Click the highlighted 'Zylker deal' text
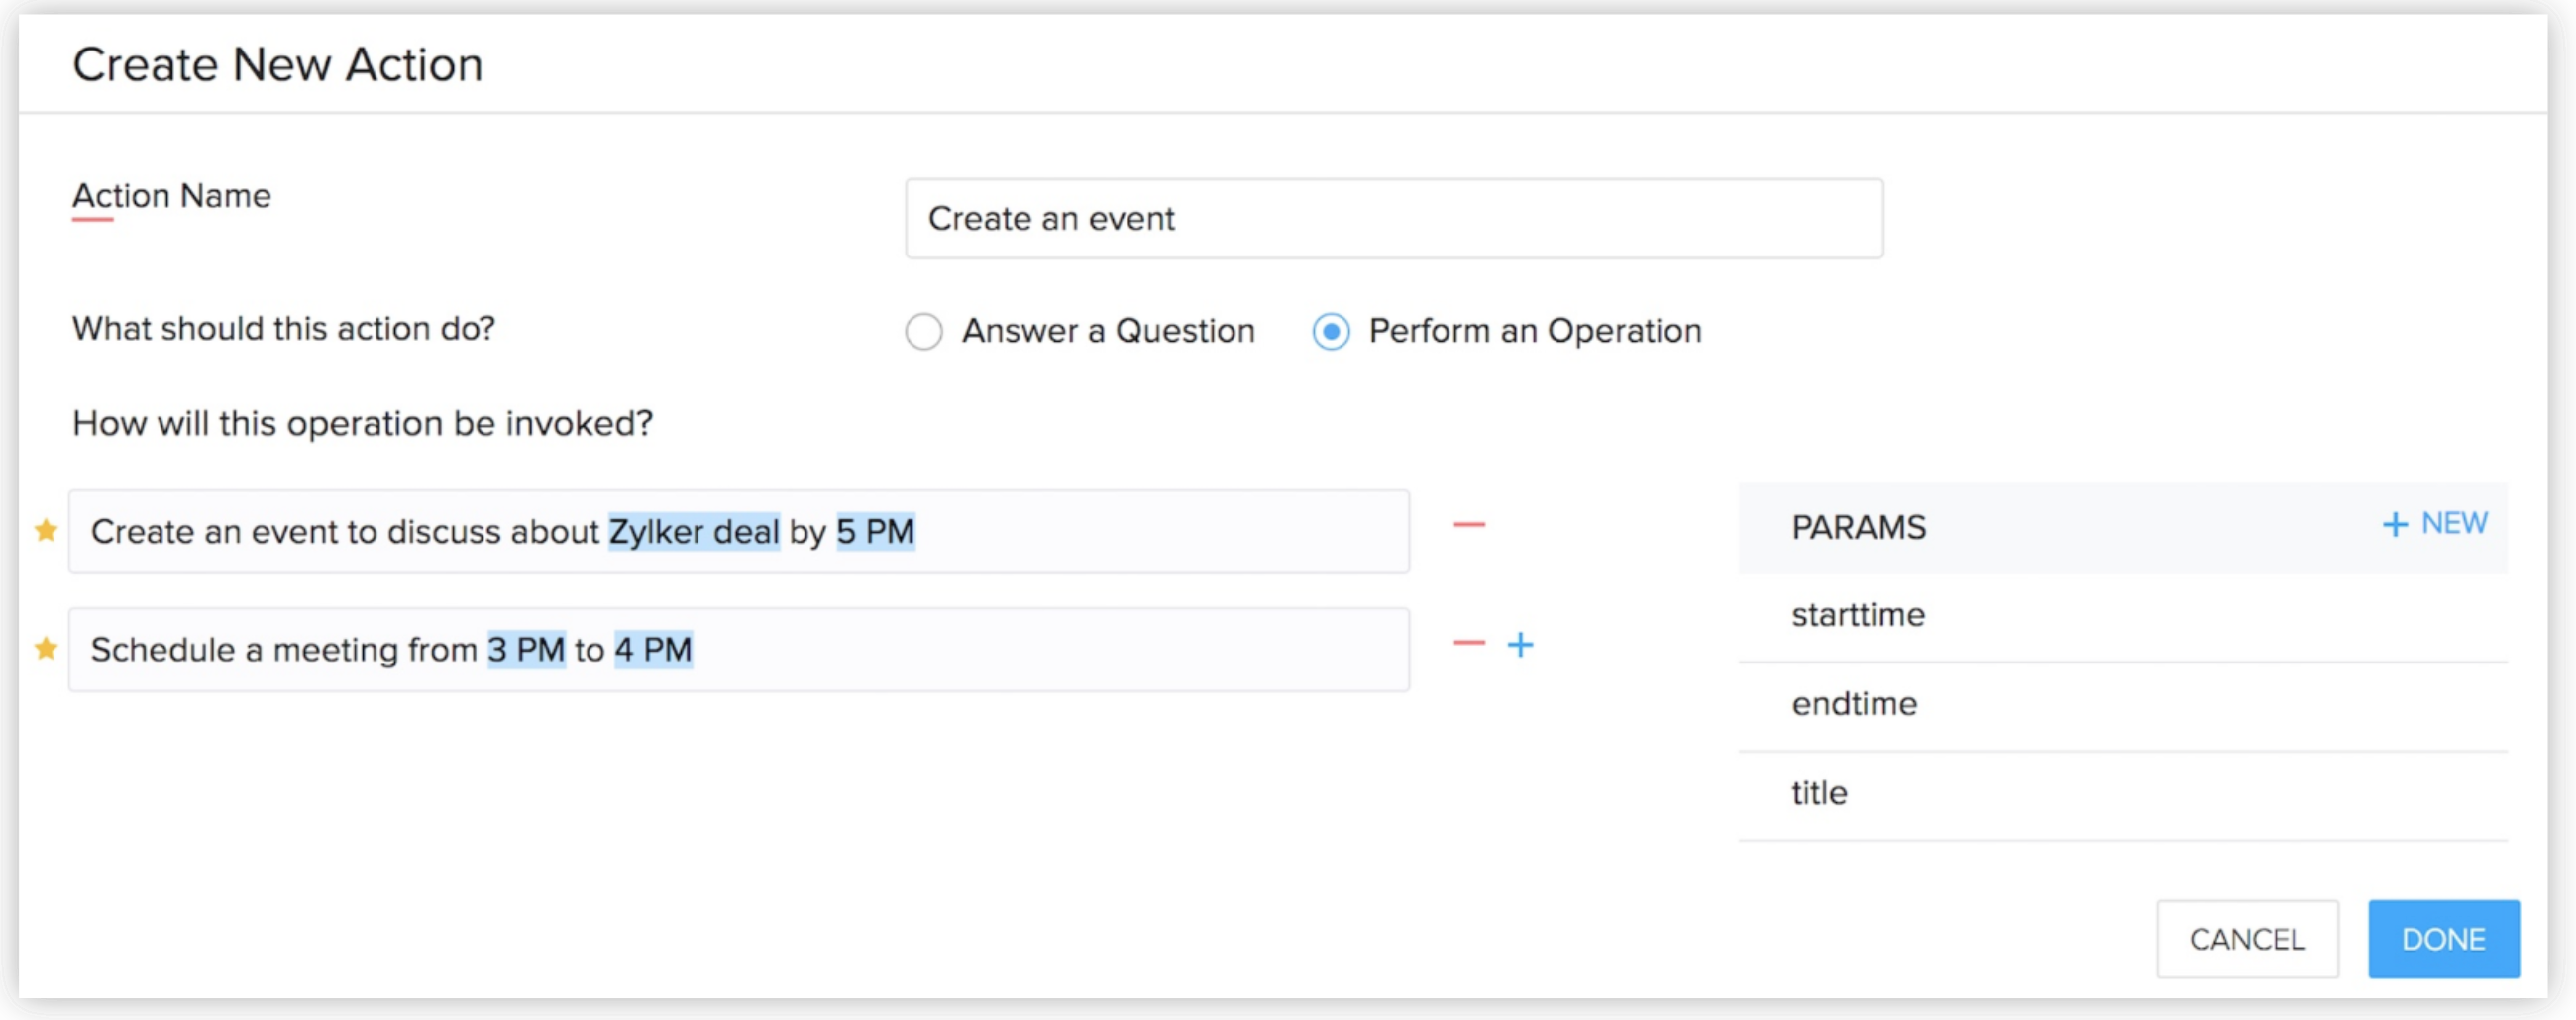Image resolution: width=2576 pixels, height=1020 pixels. [694, 532]
